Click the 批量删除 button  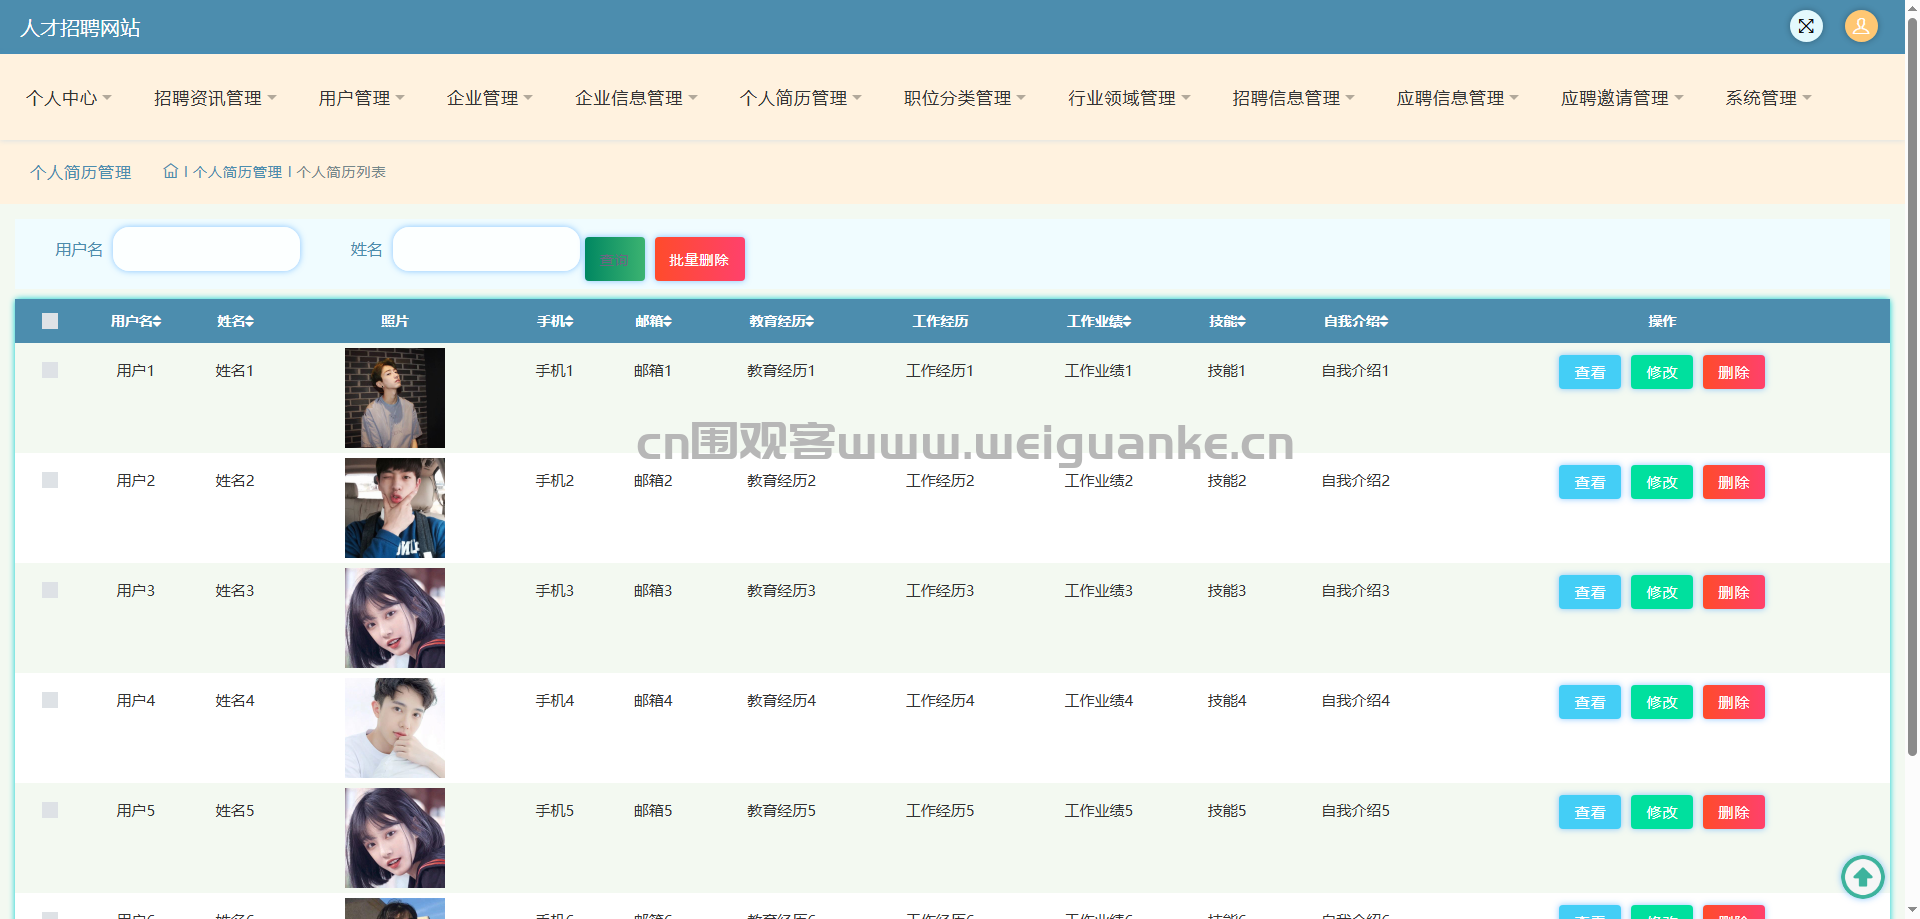[x=700, y=259]
